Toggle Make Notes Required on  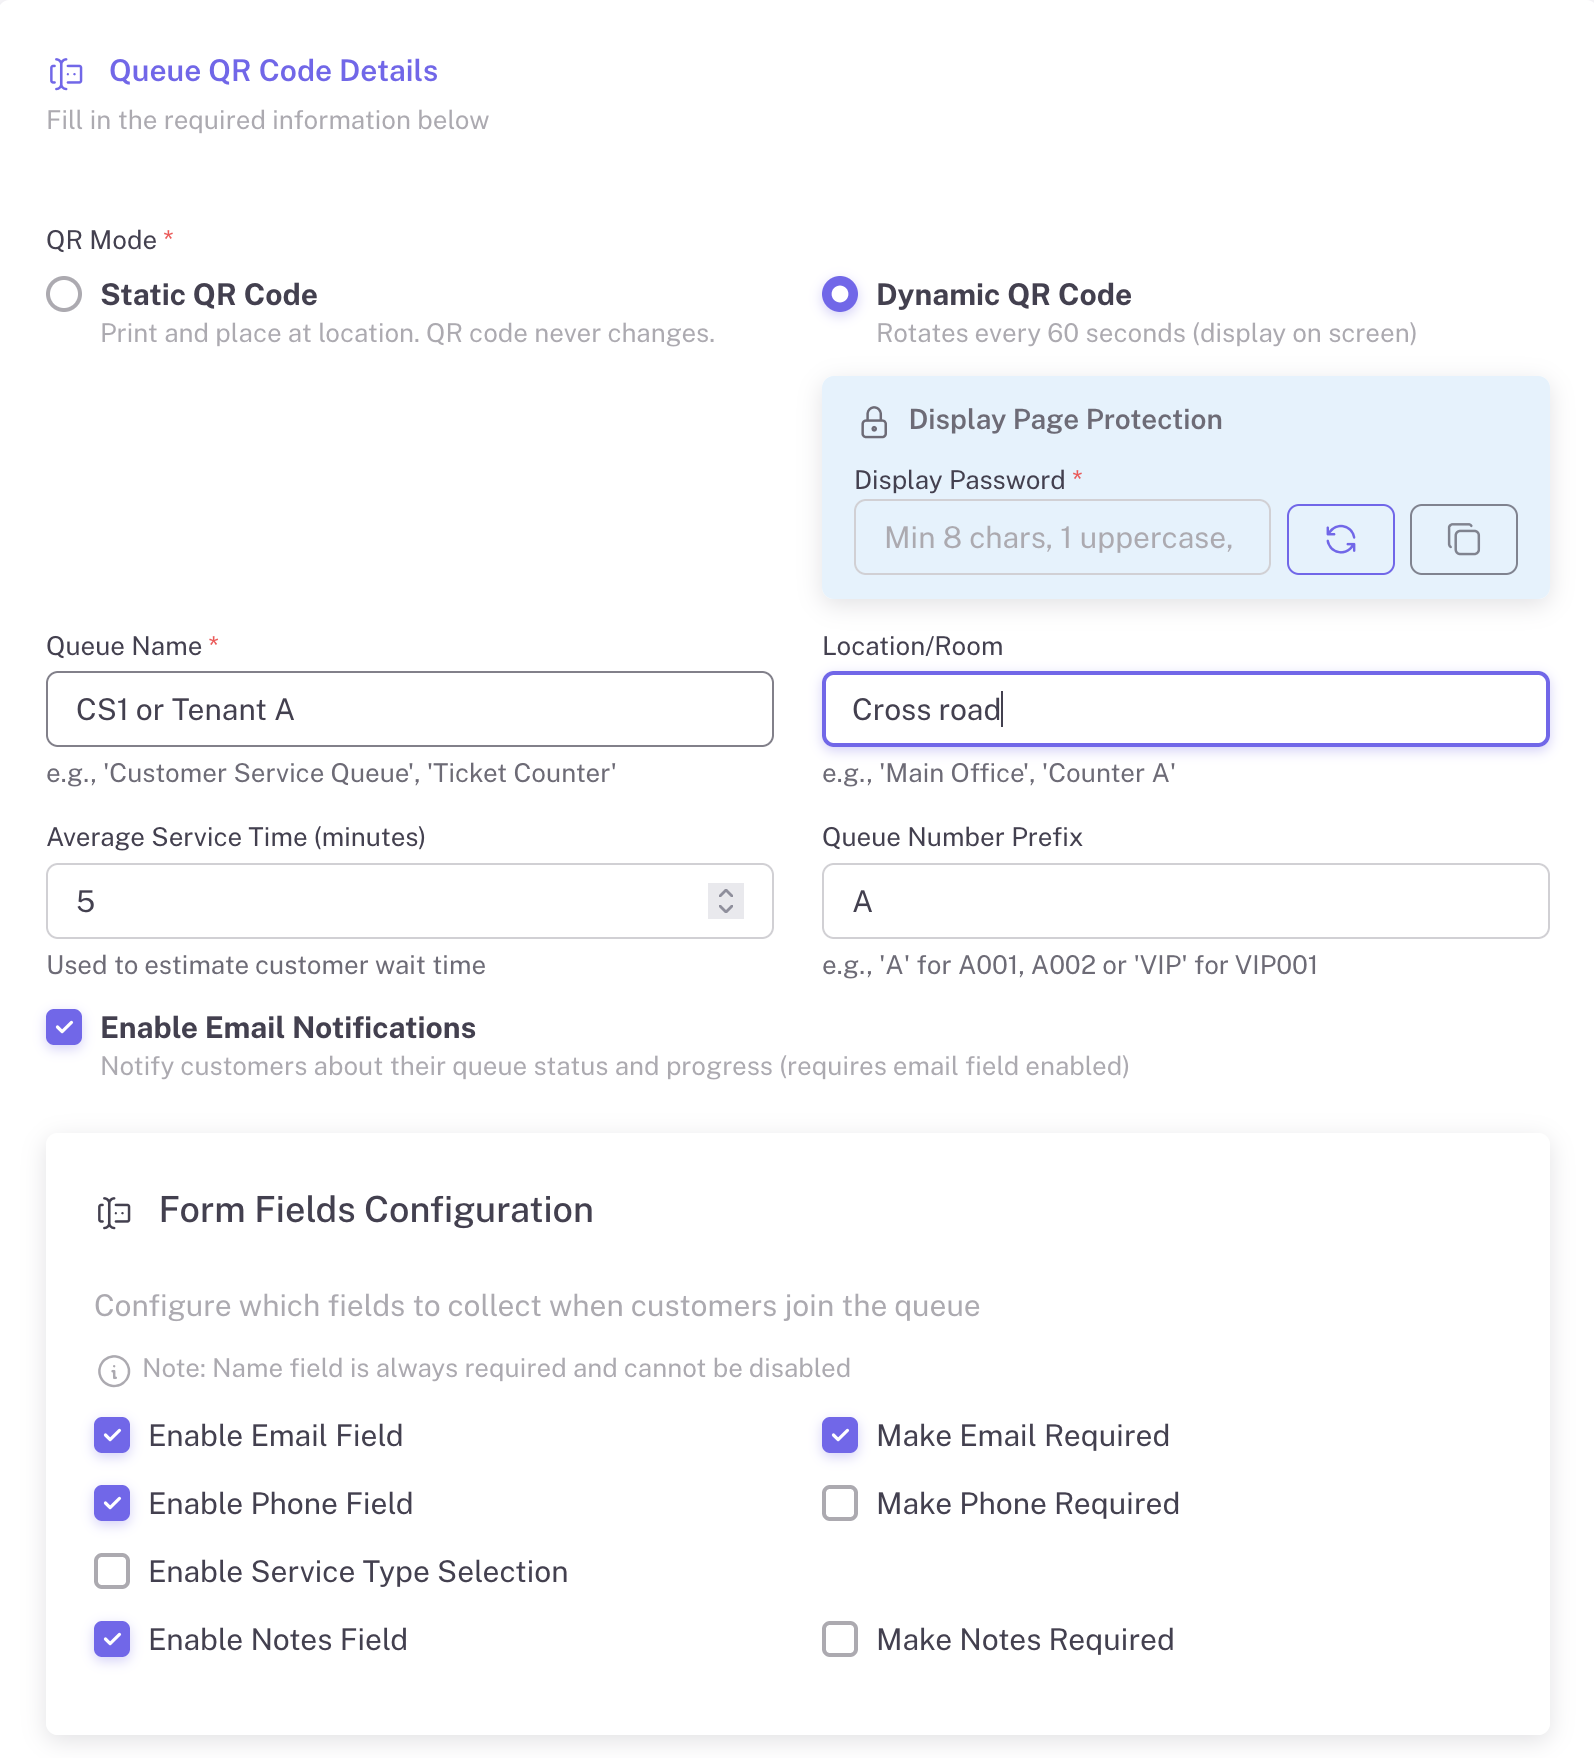840,1639
